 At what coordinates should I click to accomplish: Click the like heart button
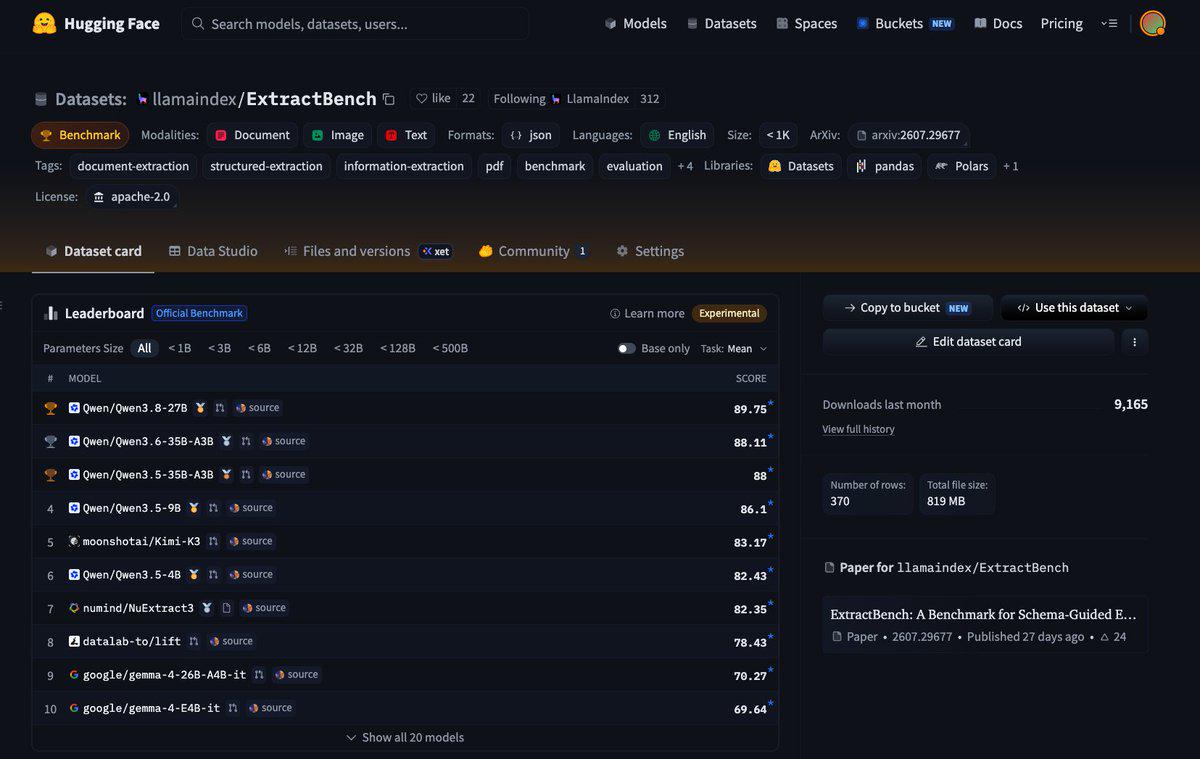click(433, 98)
